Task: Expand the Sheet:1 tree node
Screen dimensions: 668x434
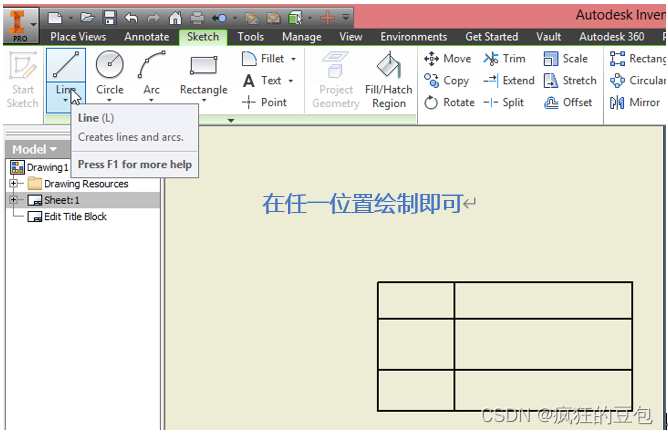Action: point(14,200)
